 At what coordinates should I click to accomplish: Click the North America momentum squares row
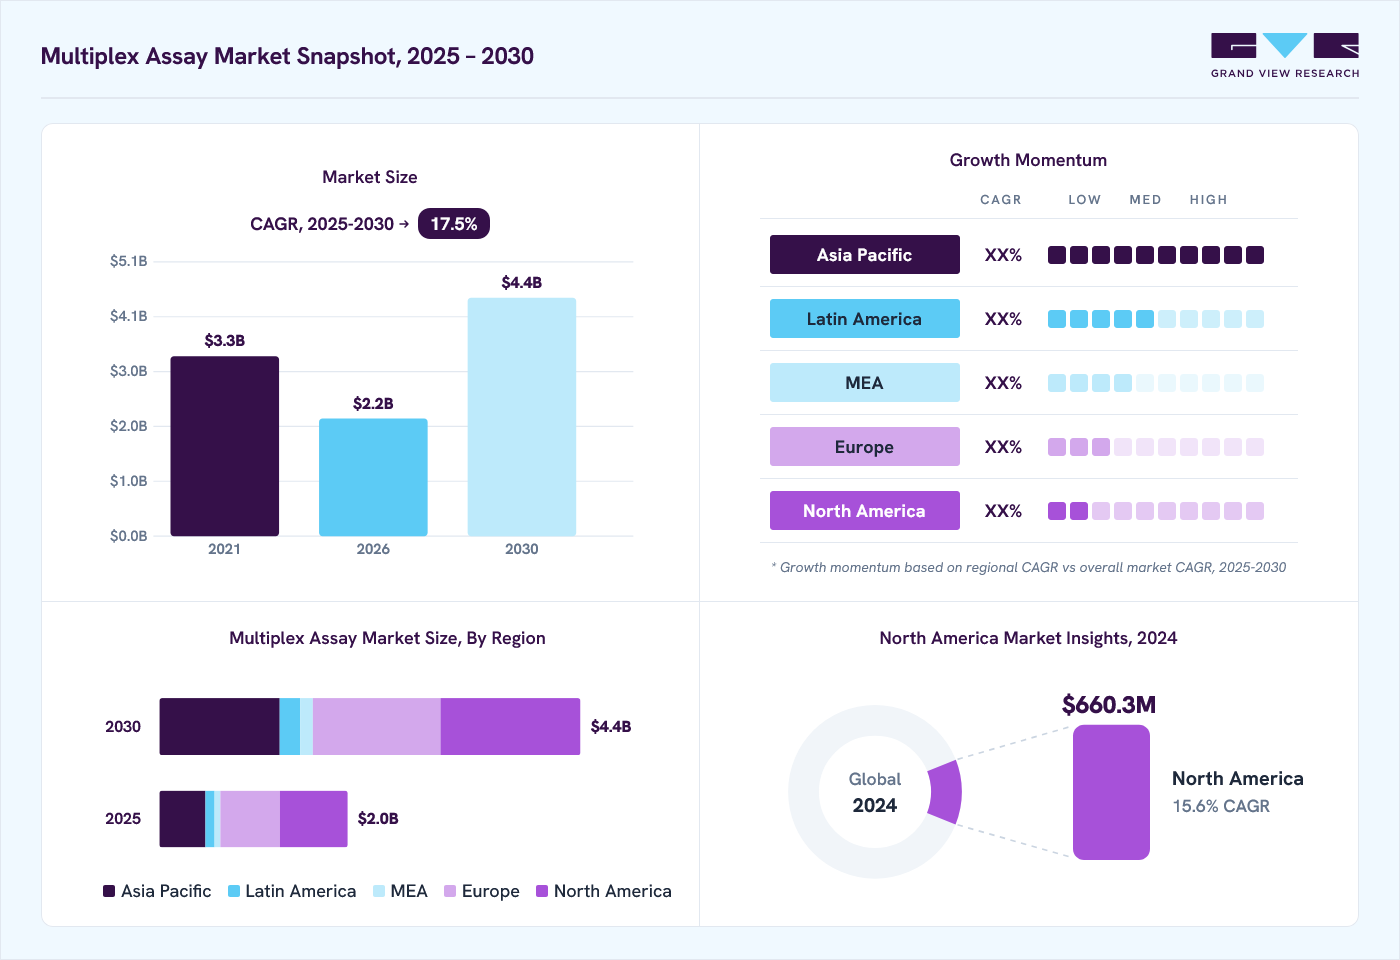1156,511
